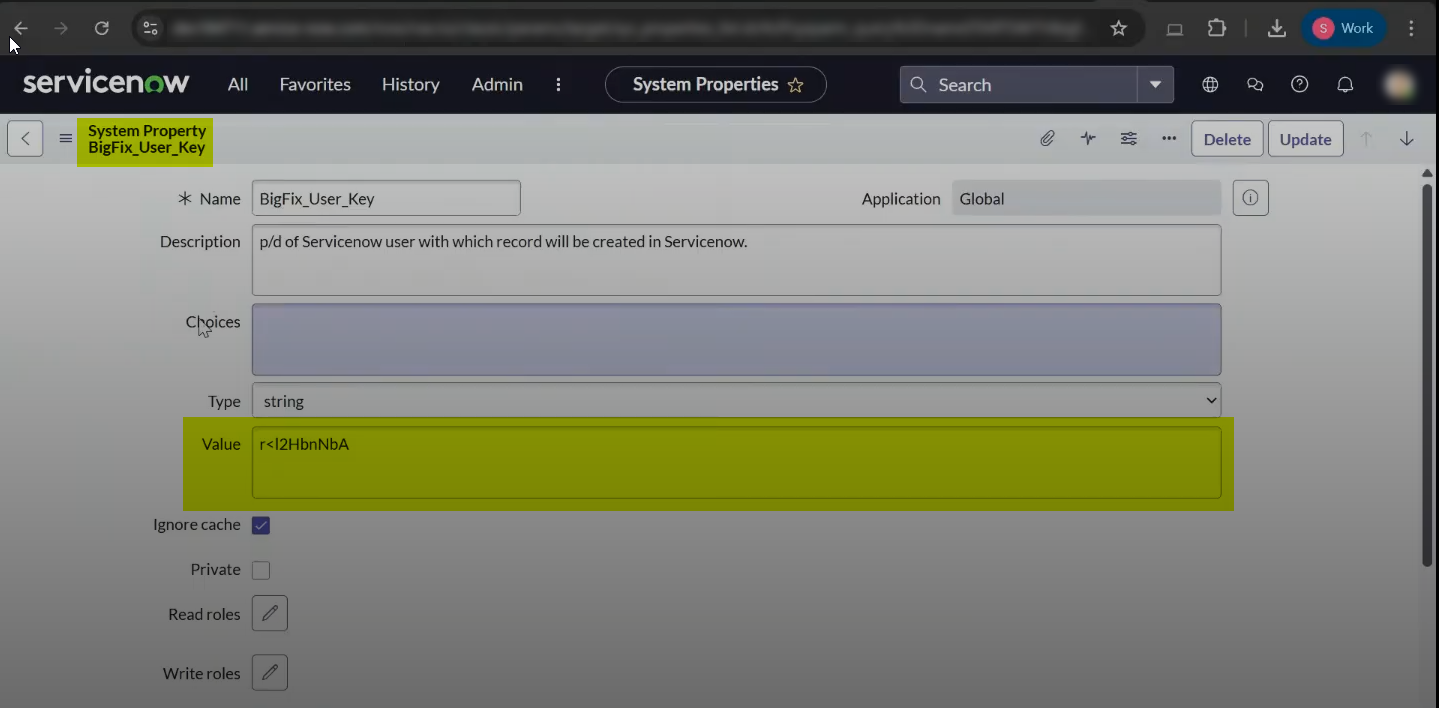Open site information icon in address bar
Viewport: 1439px width, 708px height.
point(150,28)
